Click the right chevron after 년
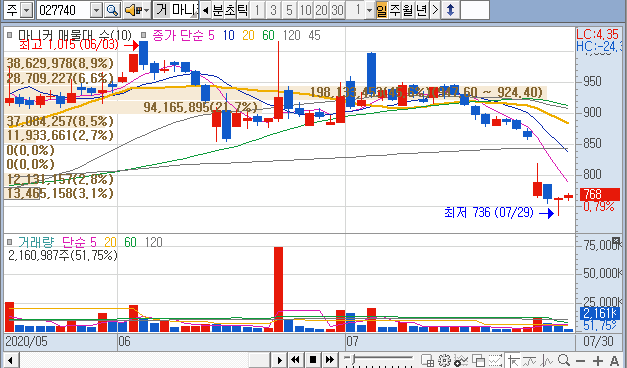Image resolution: width=627 pixels, height=368 pixels. [x=435, y=10]
